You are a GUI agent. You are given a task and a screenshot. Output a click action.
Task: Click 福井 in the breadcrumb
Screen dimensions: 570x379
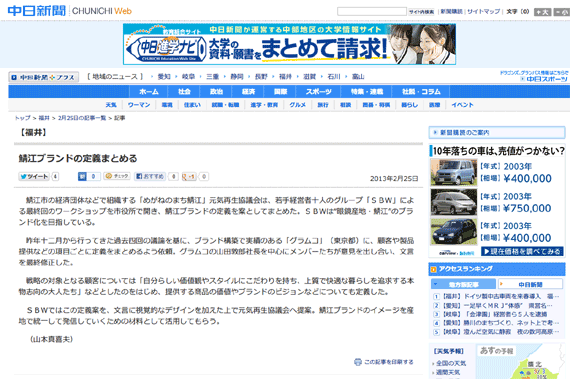pyautogui.click(x=44, y=118)
